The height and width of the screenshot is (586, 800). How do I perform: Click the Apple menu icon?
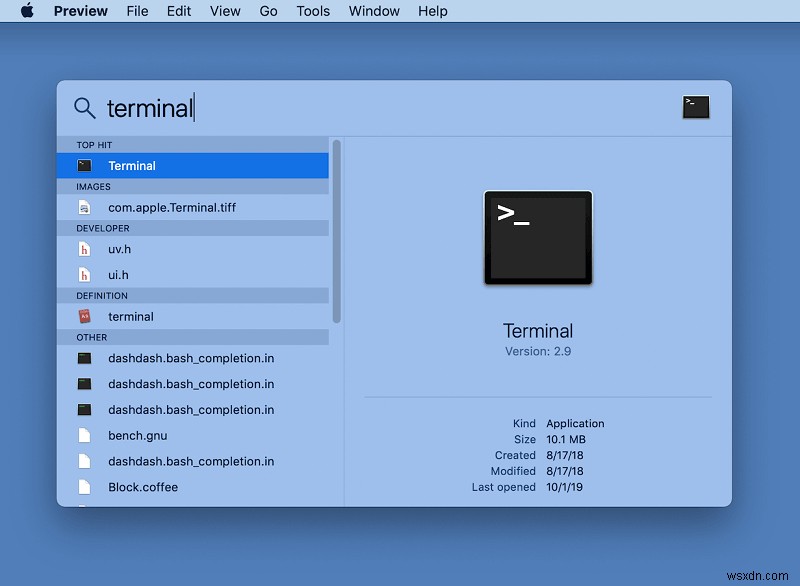pos(27,11)
